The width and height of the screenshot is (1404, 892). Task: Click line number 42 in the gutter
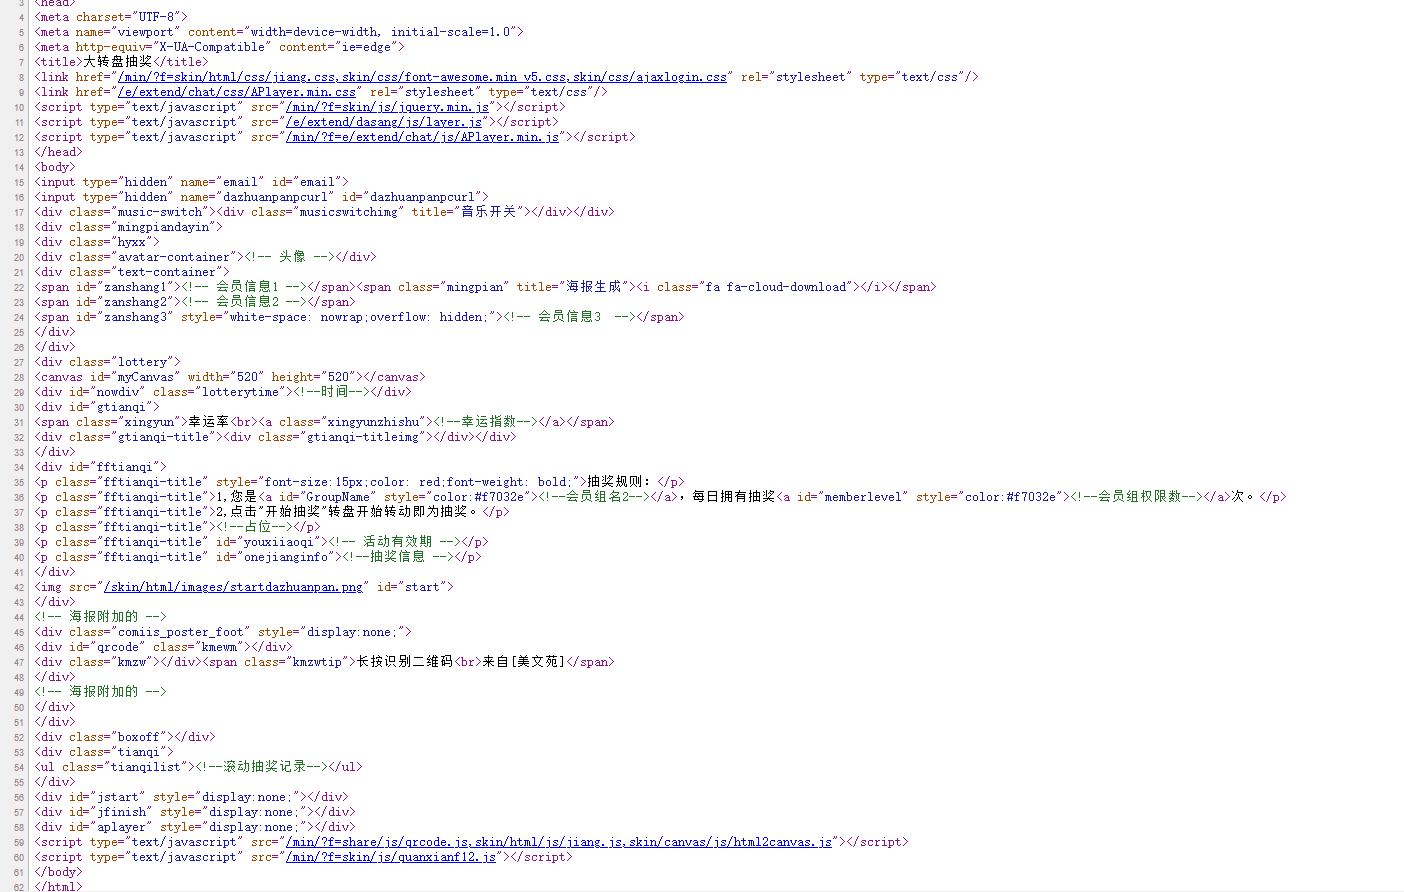pos(20,588)
